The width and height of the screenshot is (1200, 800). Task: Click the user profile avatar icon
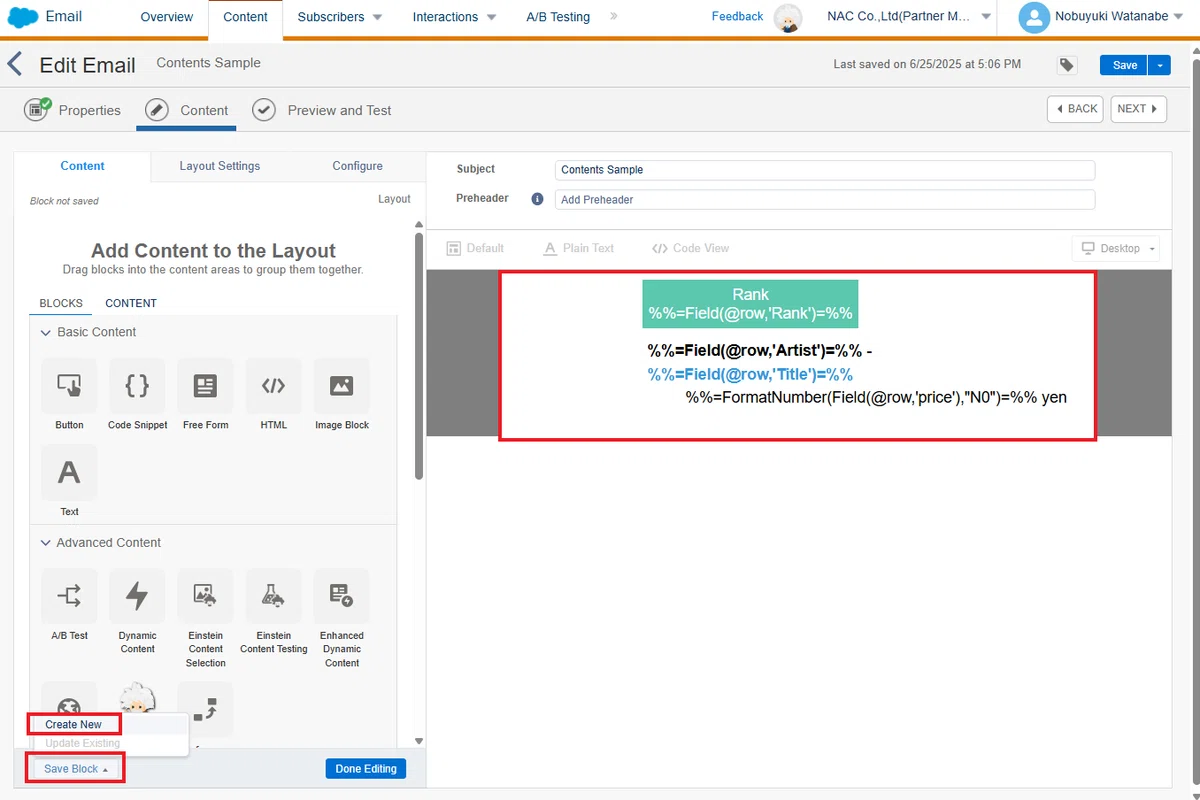[x=1034, y=17]
